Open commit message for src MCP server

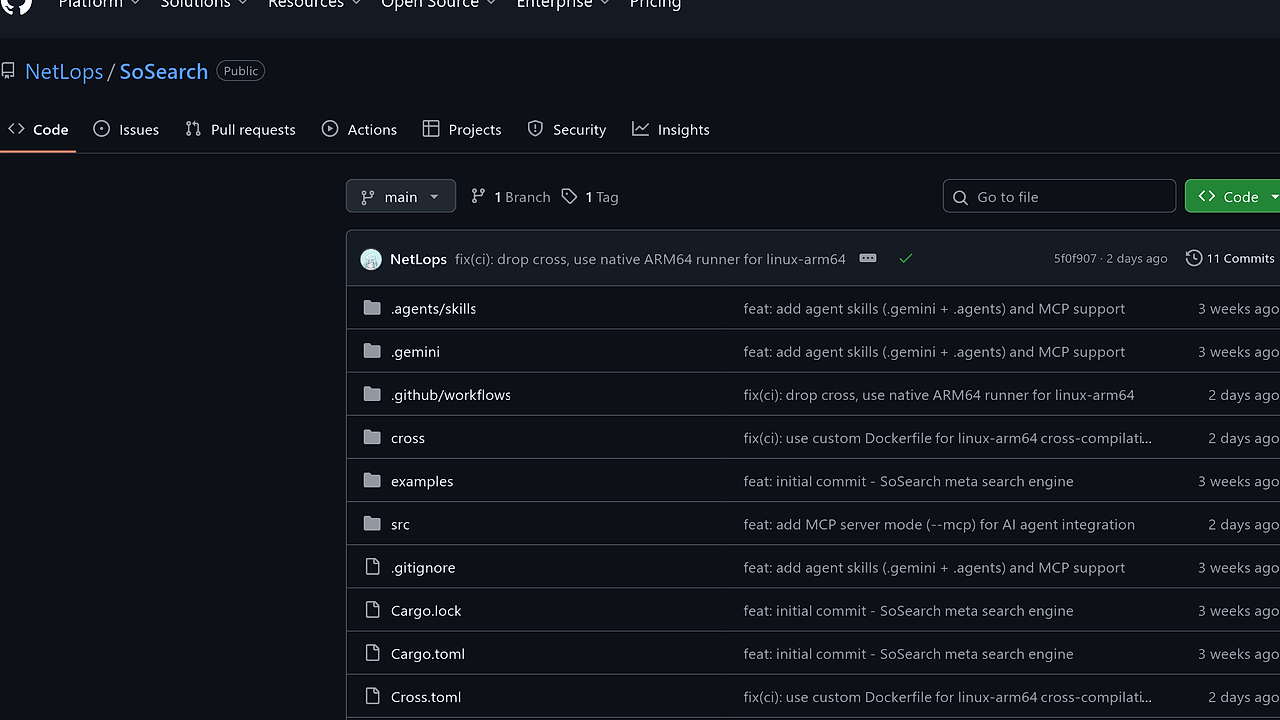click(x=939, y=523)
